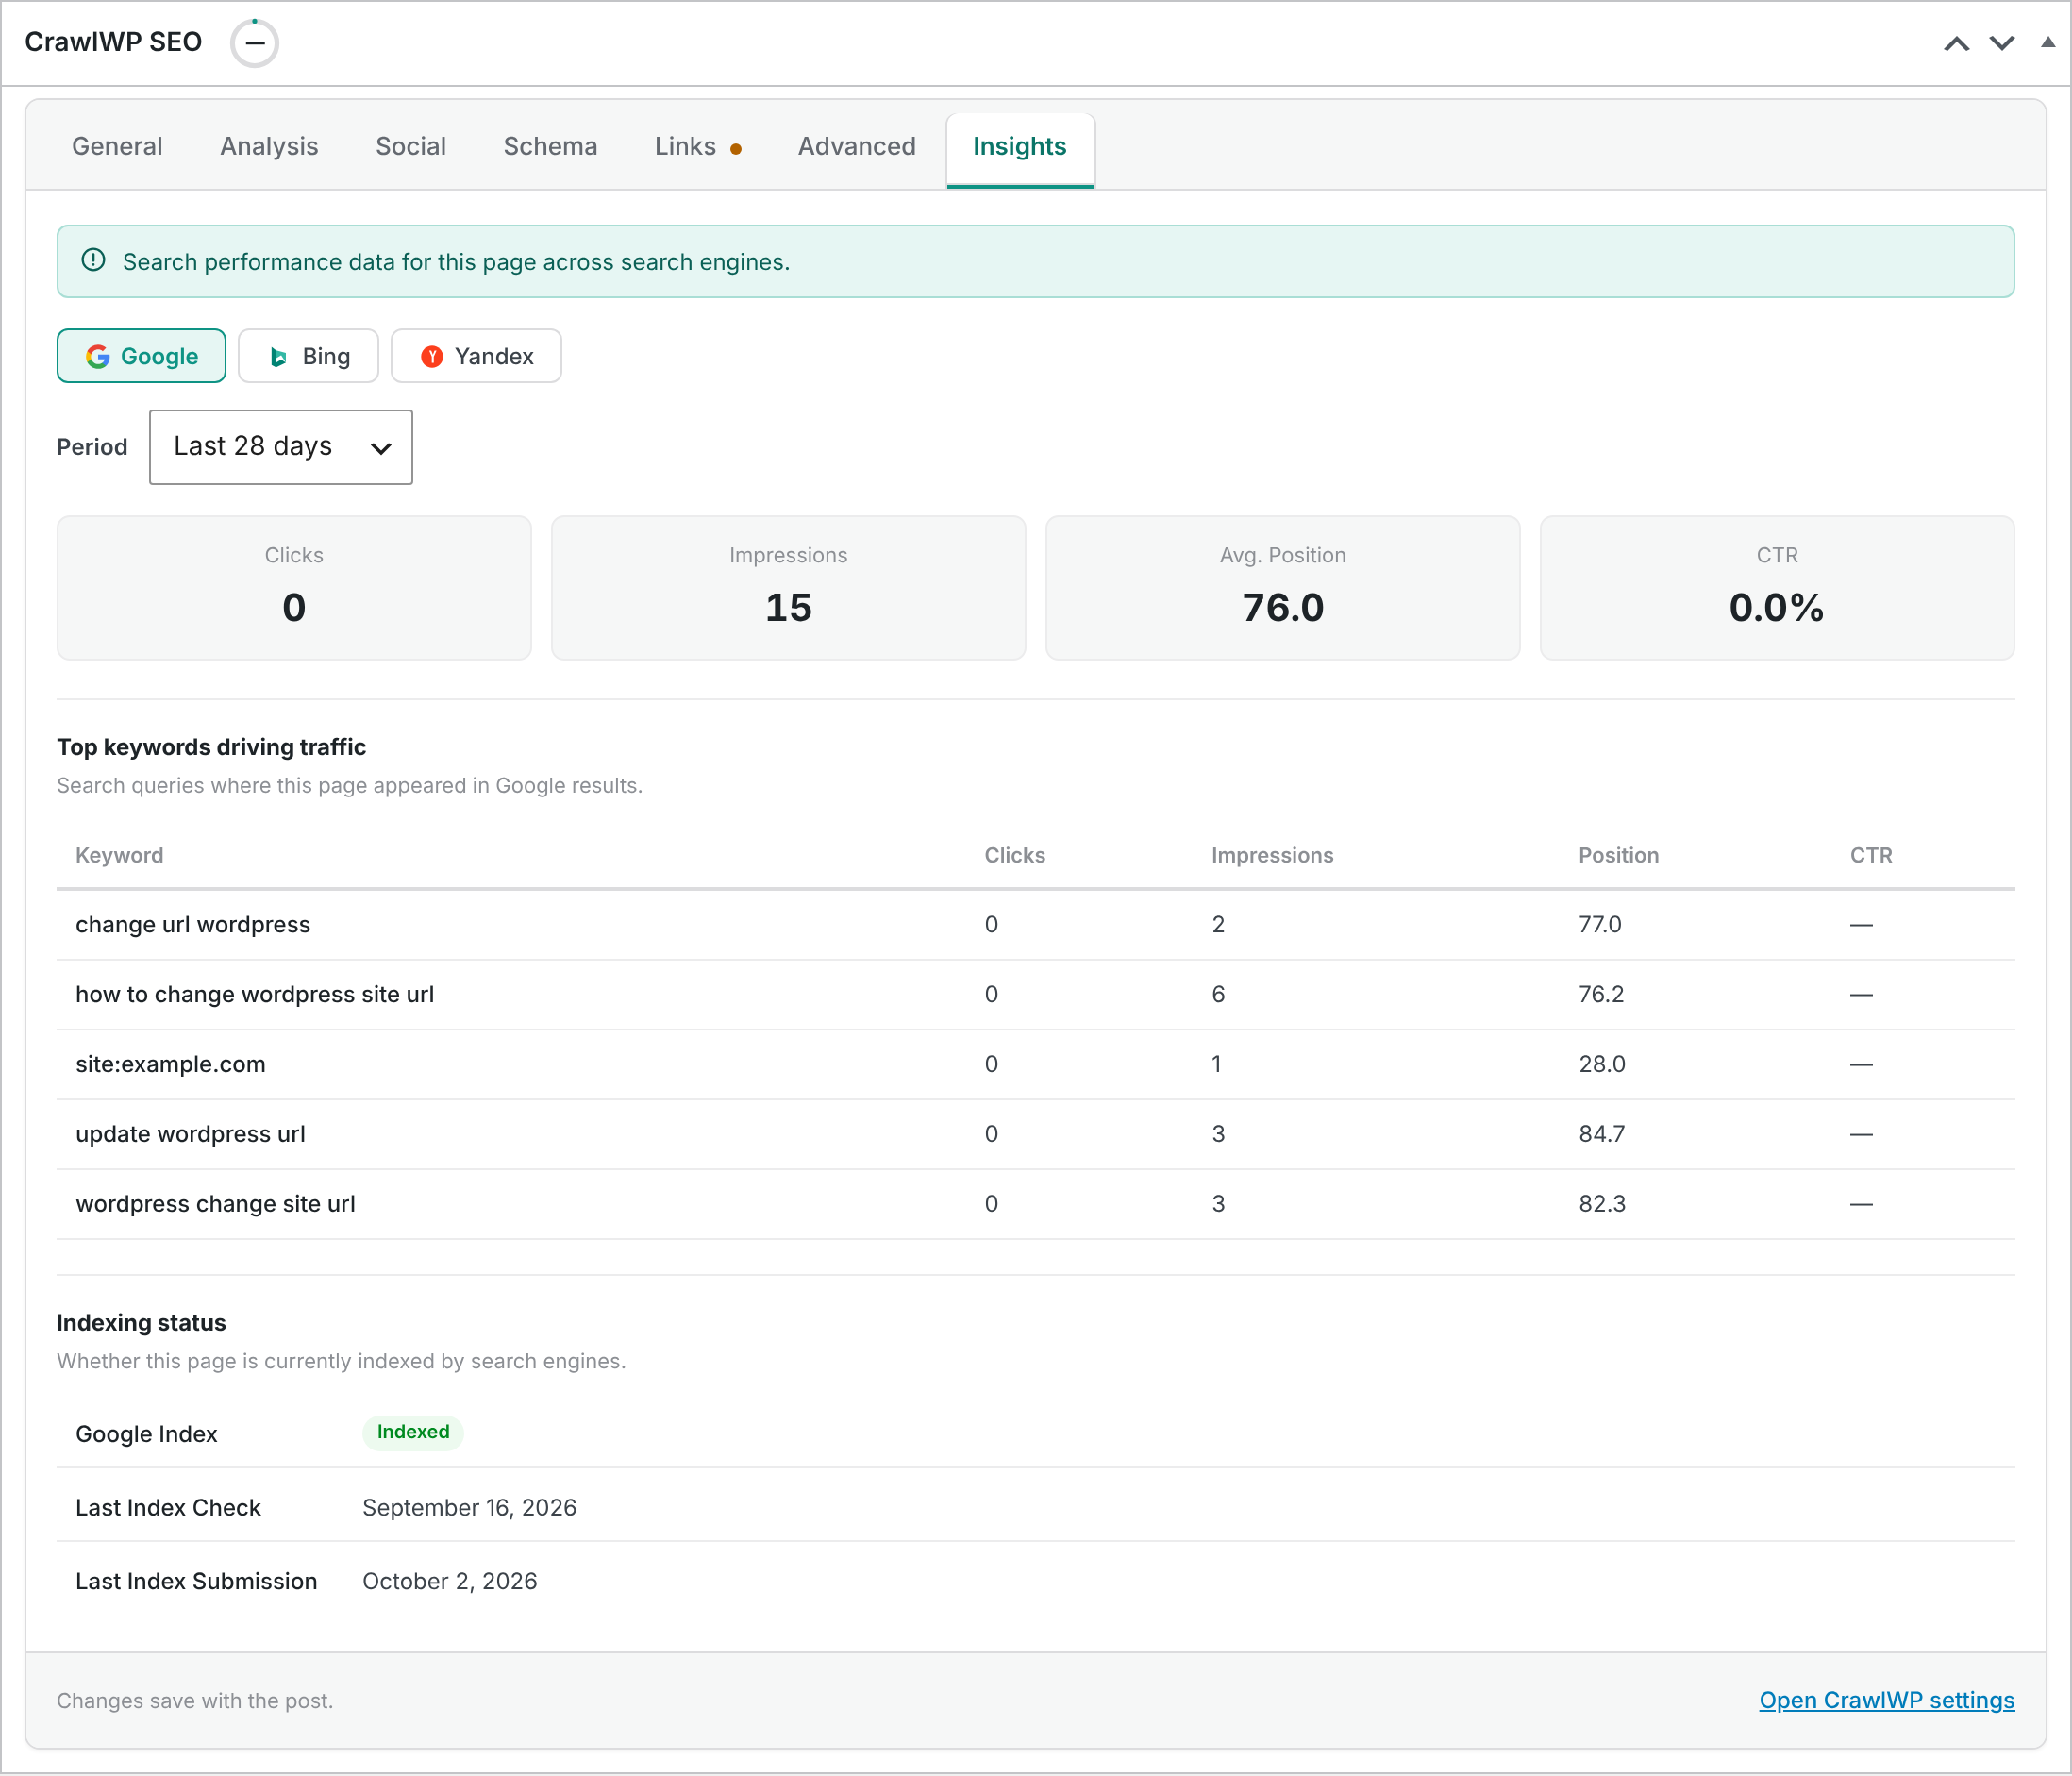
Task: Go to the Social tab
Action: click(411, 146)
